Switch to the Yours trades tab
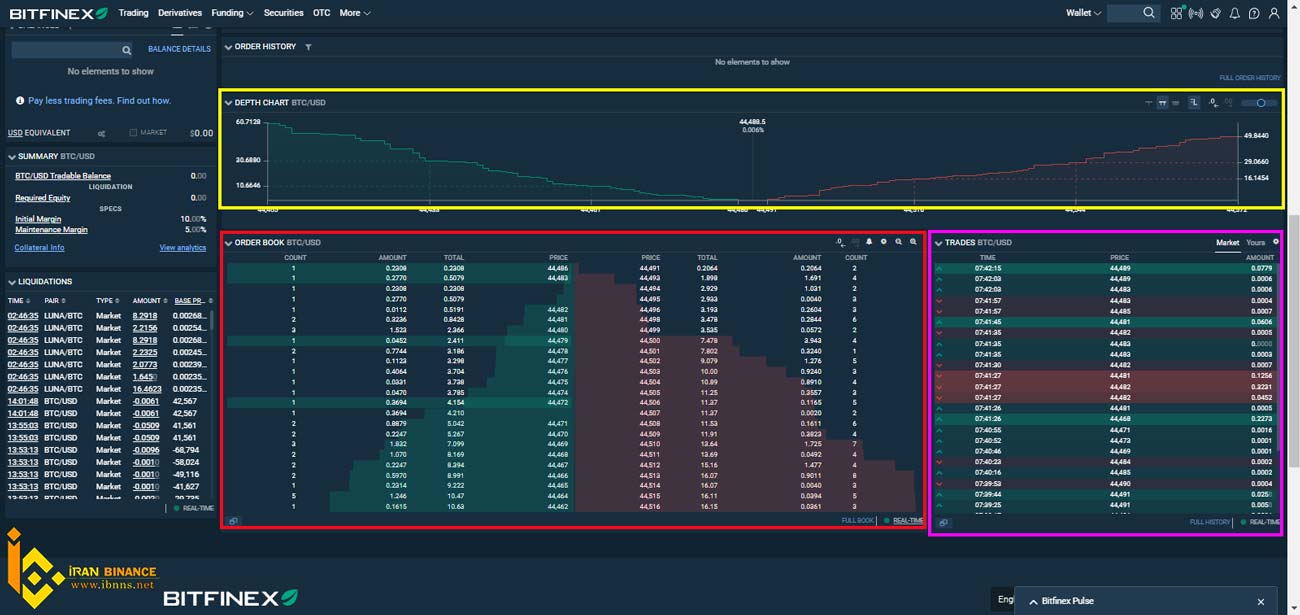1300x615 pixels. coord(1256,243)
